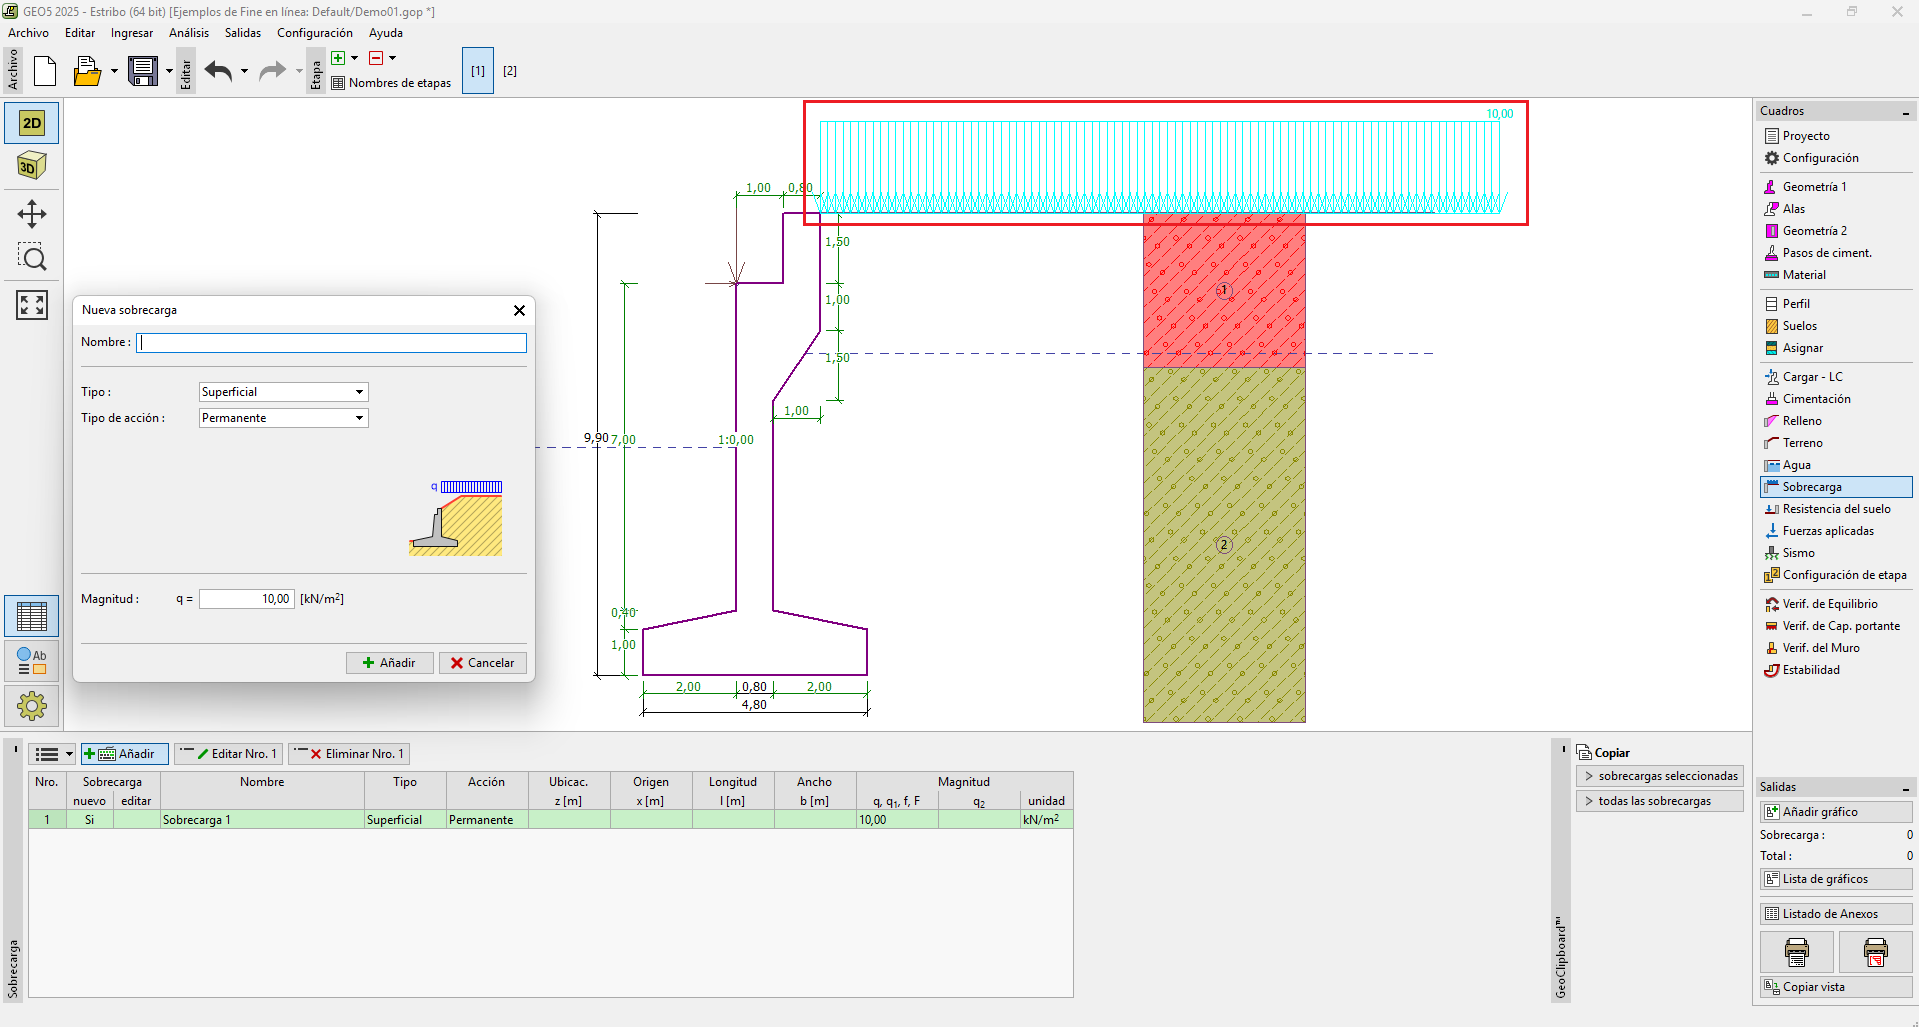Open the Relleno frame
1919x1027 pixels.
click(1836, 421)
